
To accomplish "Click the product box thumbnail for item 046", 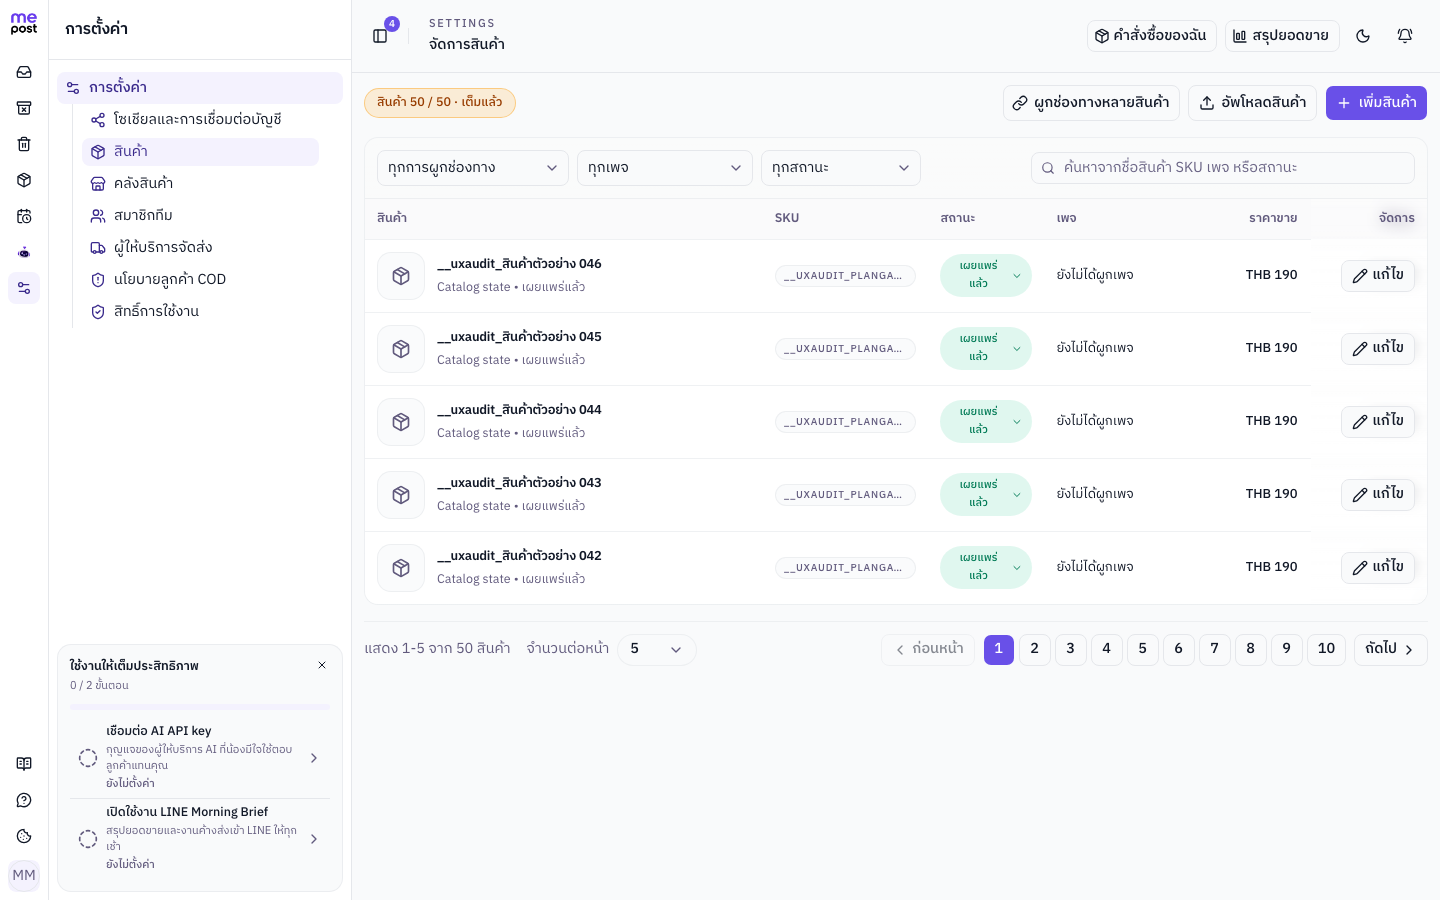I will [401, 276].
